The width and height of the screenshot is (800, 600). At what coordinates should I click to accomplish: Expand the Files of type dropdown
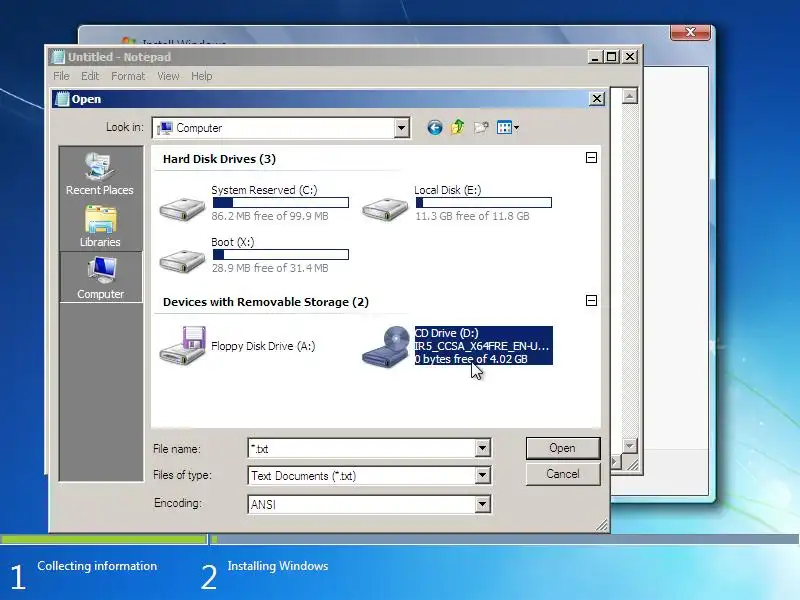pyautogui.click(x=482, y=475)
